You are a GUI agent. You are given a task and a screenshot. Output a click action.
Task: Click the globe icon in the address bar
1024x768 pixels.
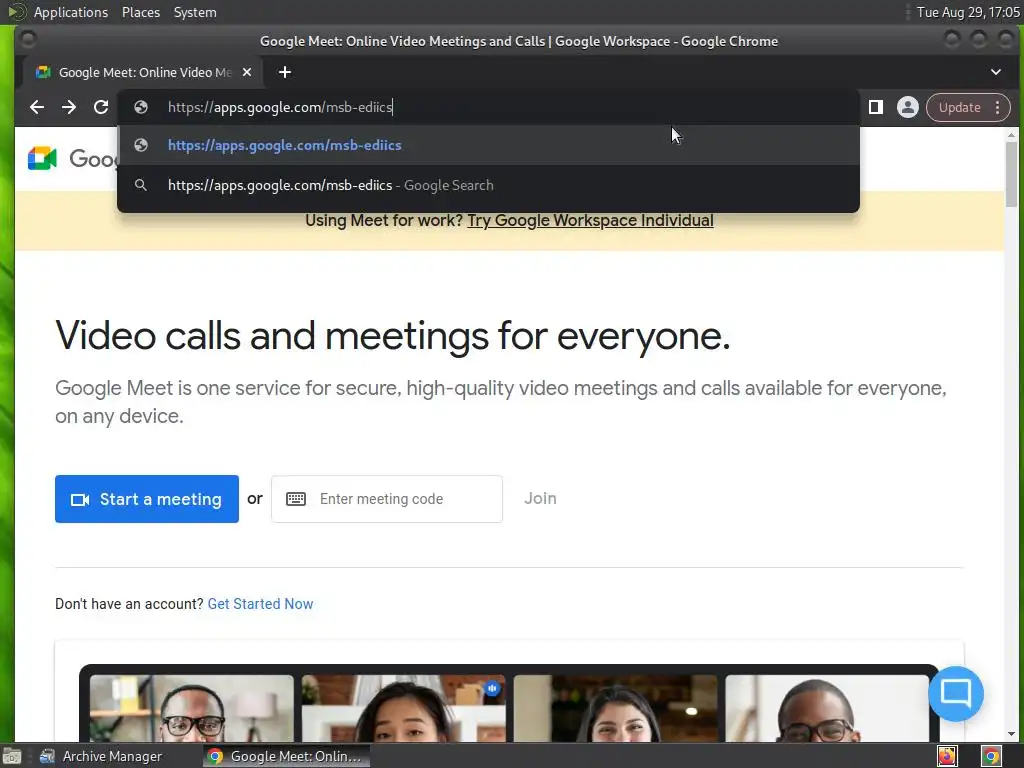tap(141, 107)
